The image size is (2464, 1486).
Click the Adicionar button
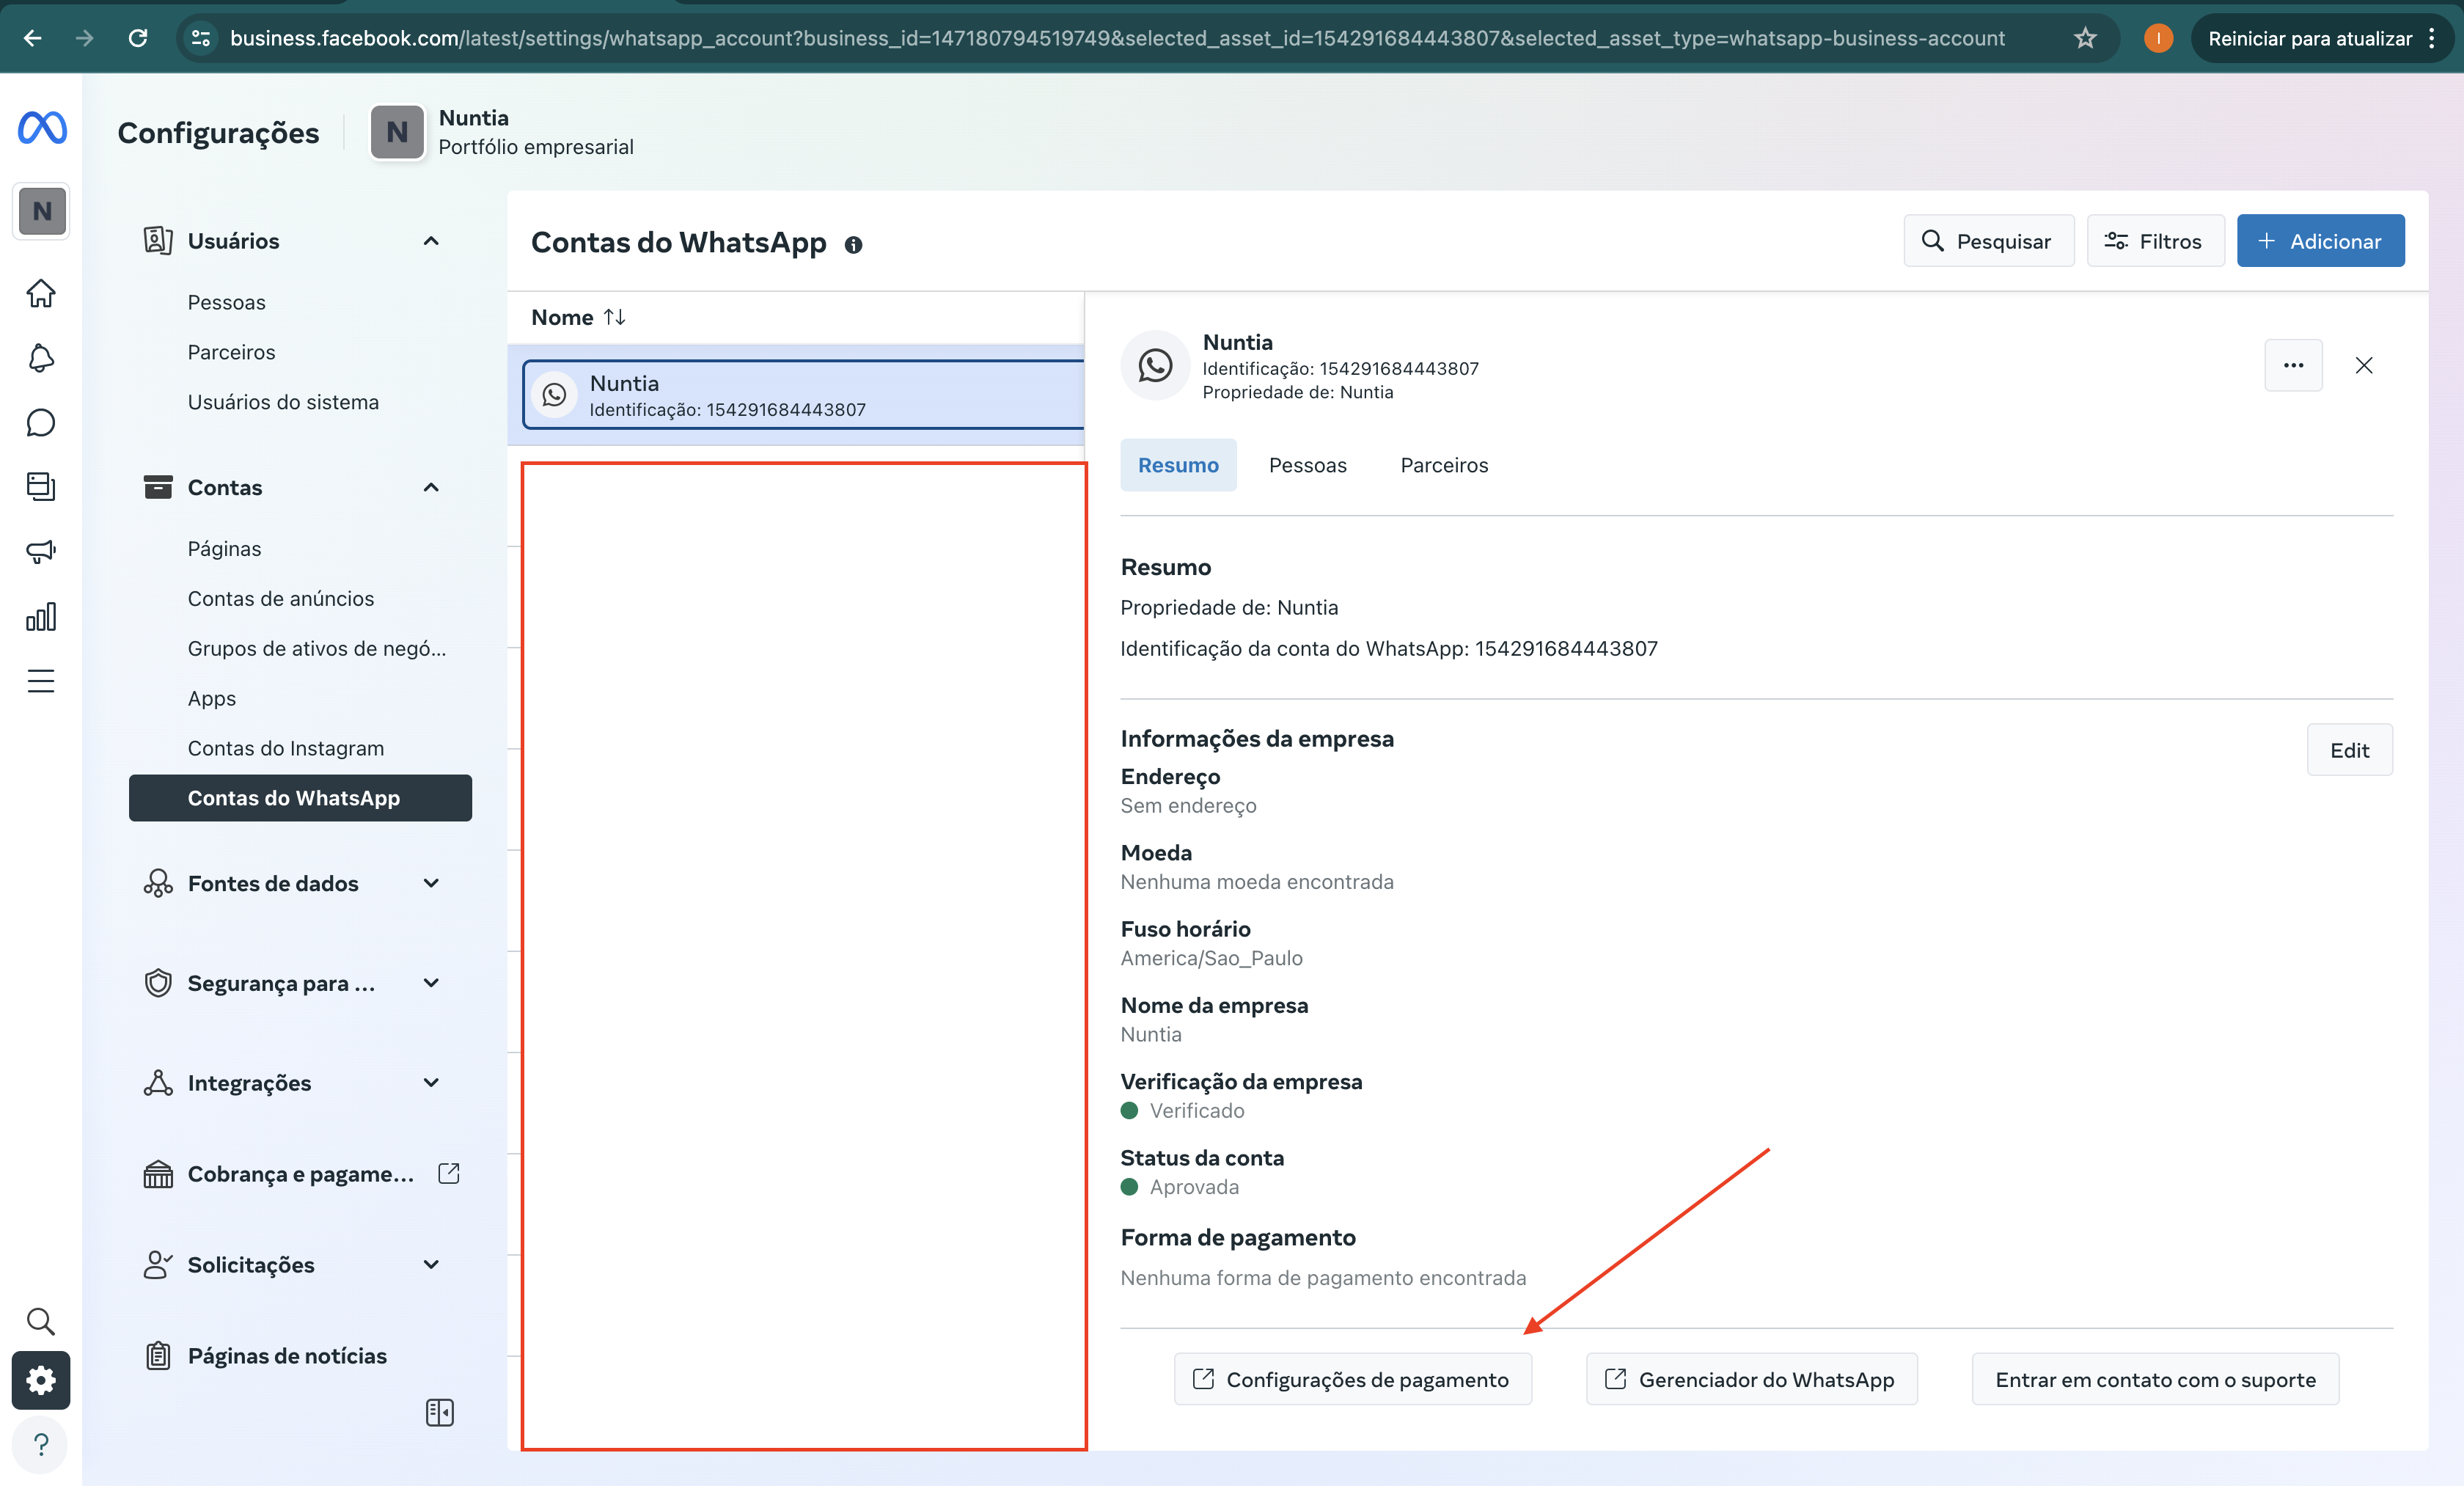2320,241
